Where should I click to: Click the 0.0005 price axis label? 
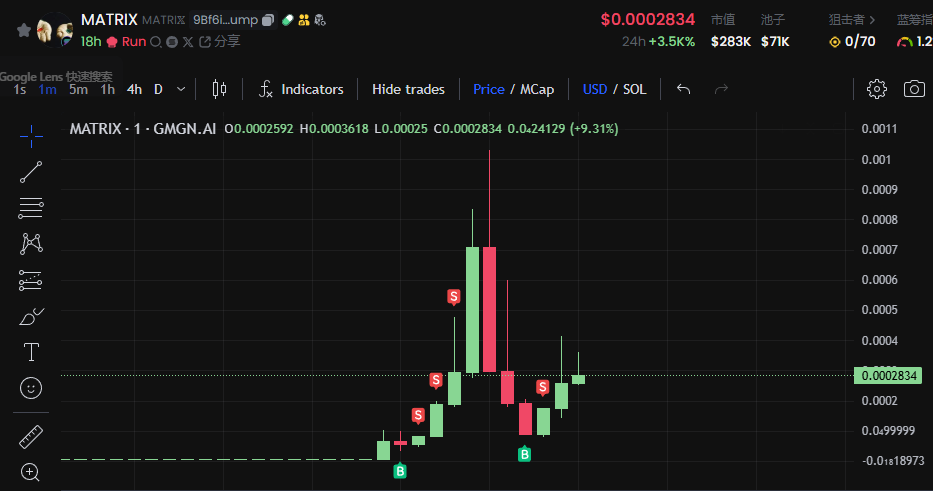coord(879,309)
